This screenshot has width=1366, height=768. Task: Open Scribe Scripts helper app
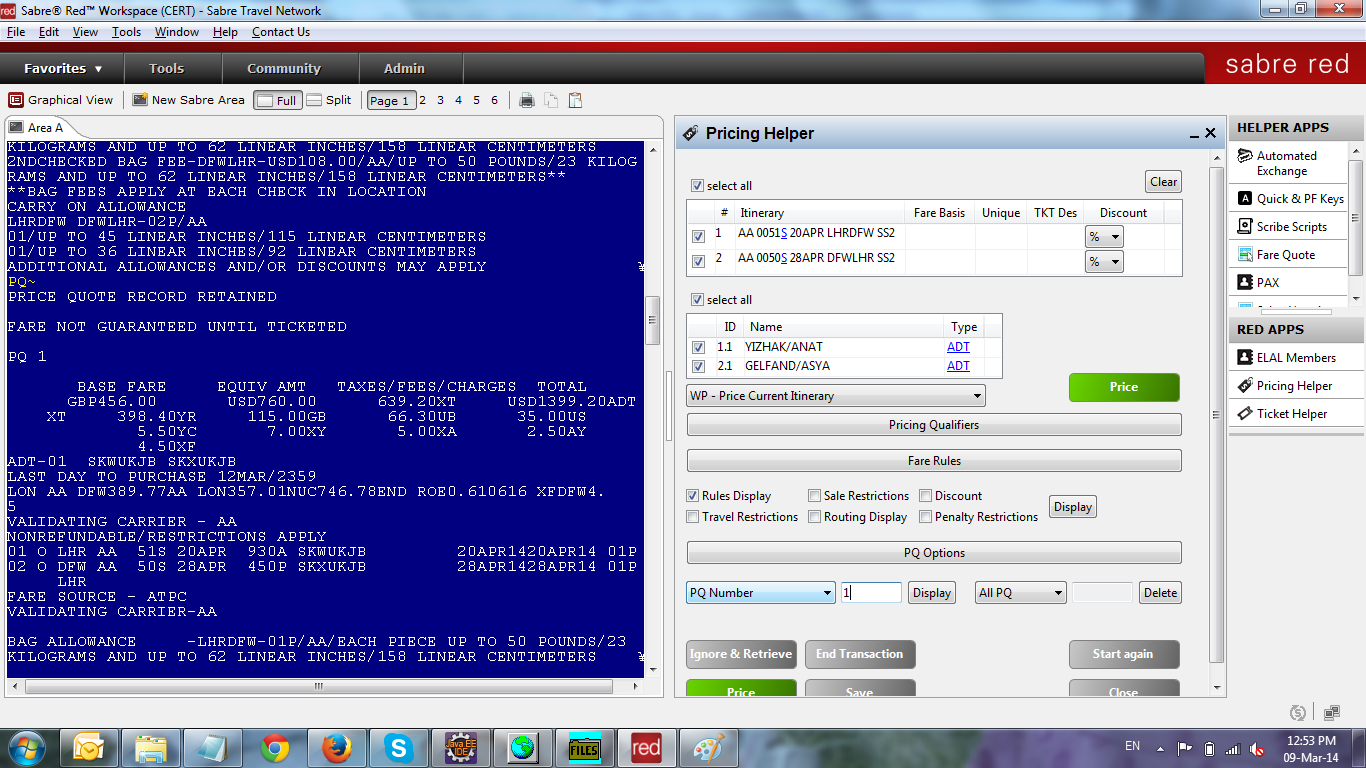coord(1245,227)
